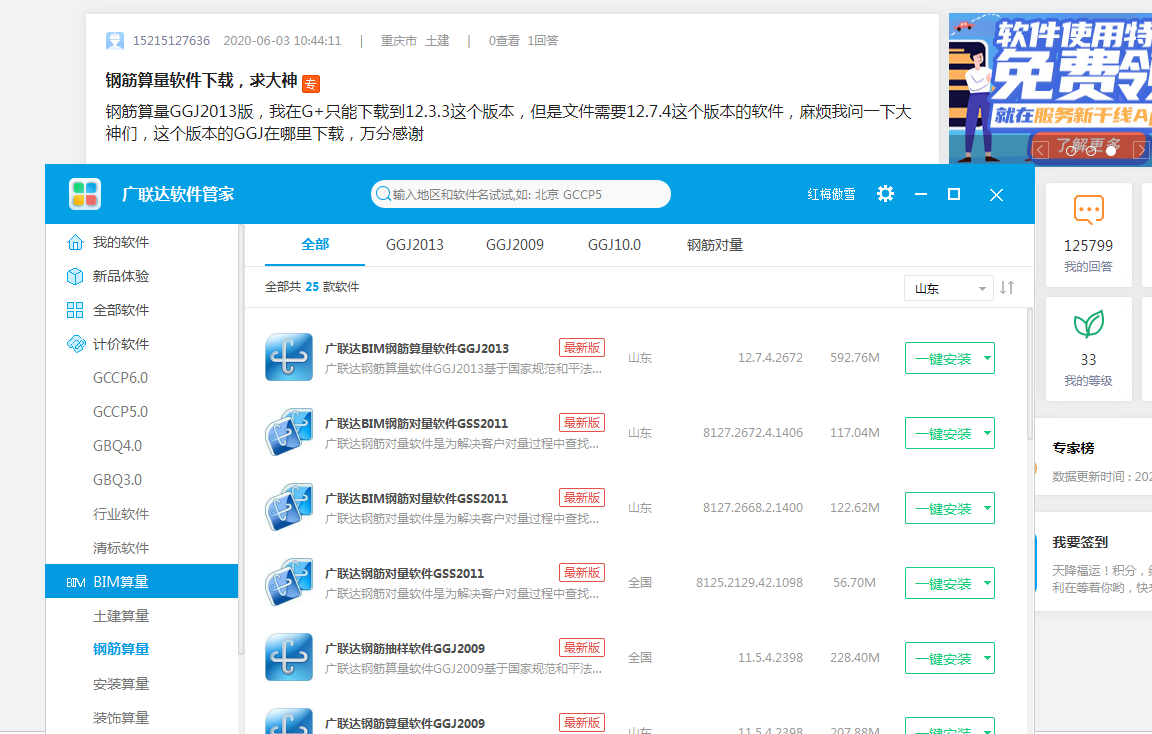1152x734 pixels.
Task: Click 最新版 badge on GGJ2013 row
Action: pos(582,348)
